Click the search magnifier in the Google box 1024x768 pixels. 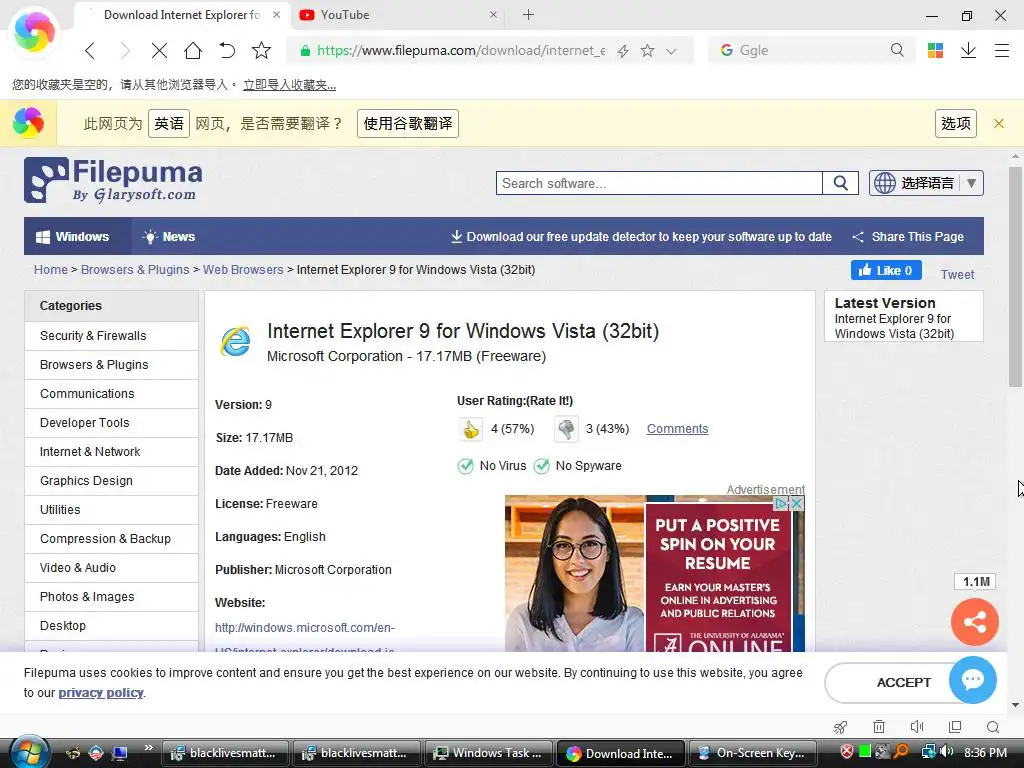(897, 50)
